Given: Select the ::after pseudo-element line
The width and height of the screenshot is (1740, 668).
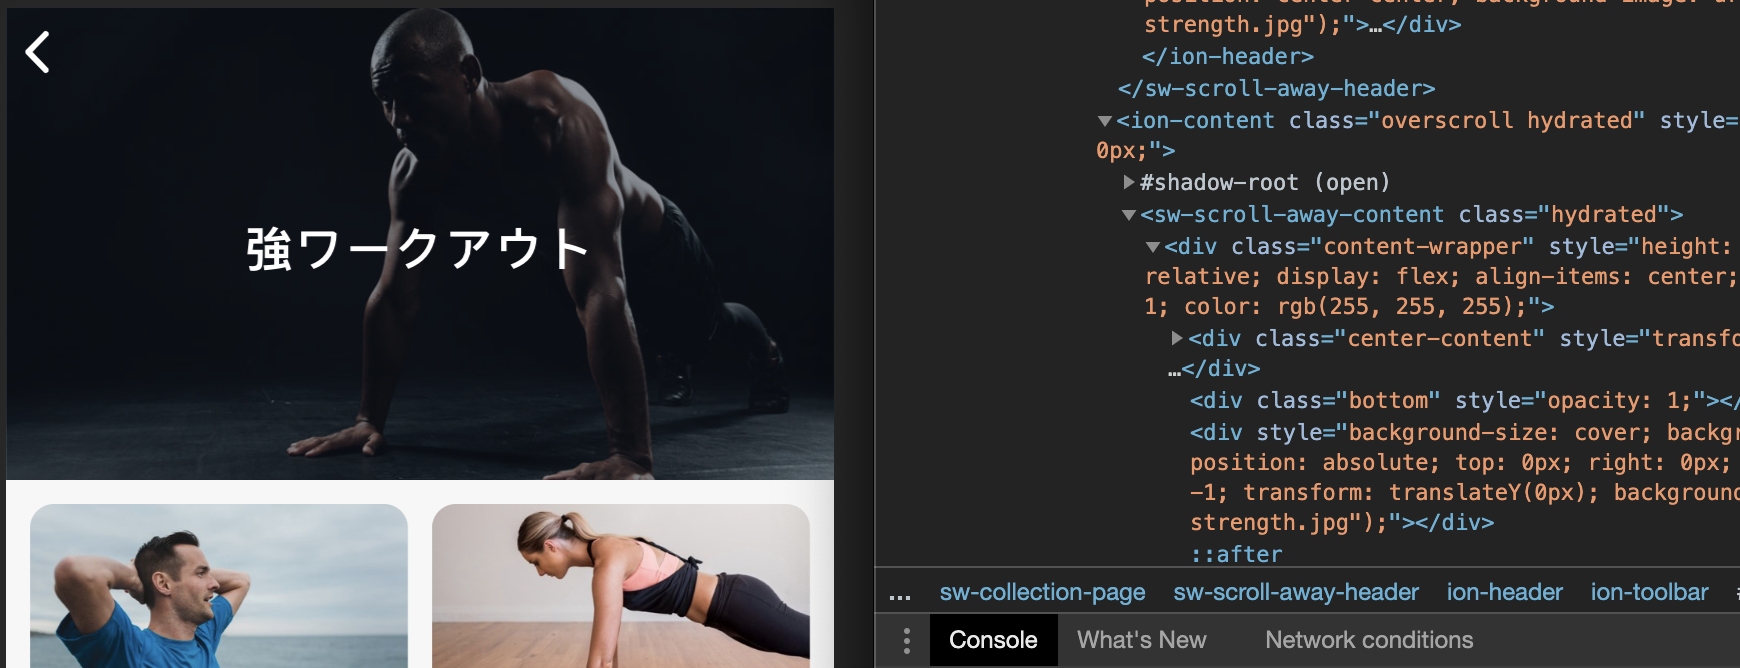Looking at the screenshot, I should pyautogui.click(x=1236, y=554).
